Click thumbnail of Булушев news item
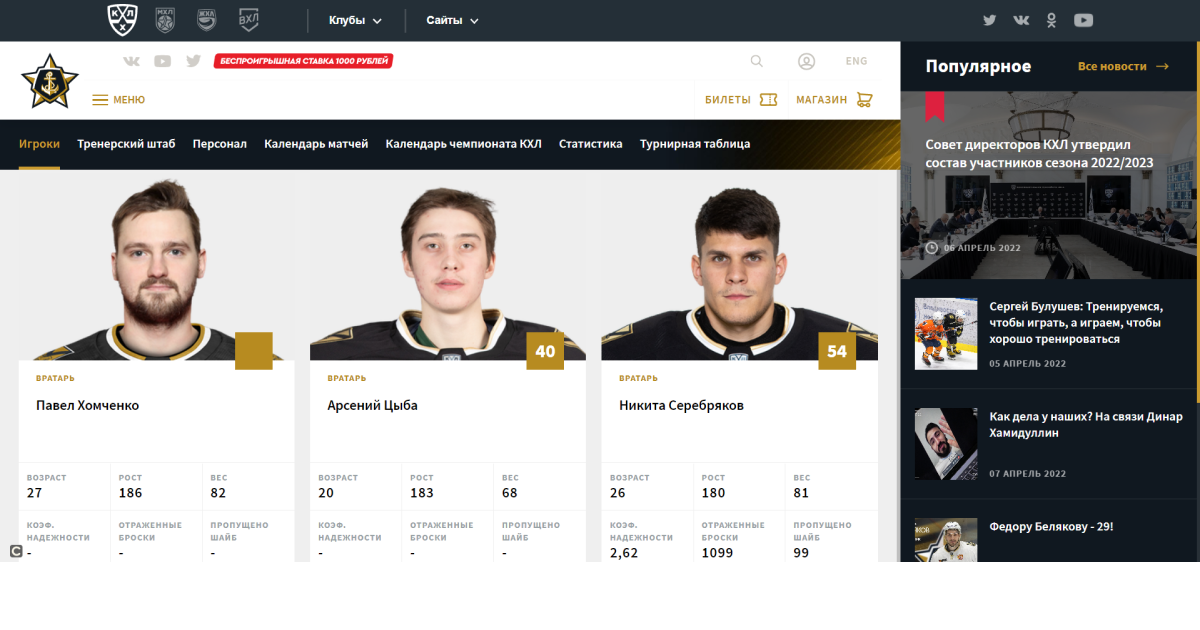This screenshot has width=1200, height=630. (946, 334)
